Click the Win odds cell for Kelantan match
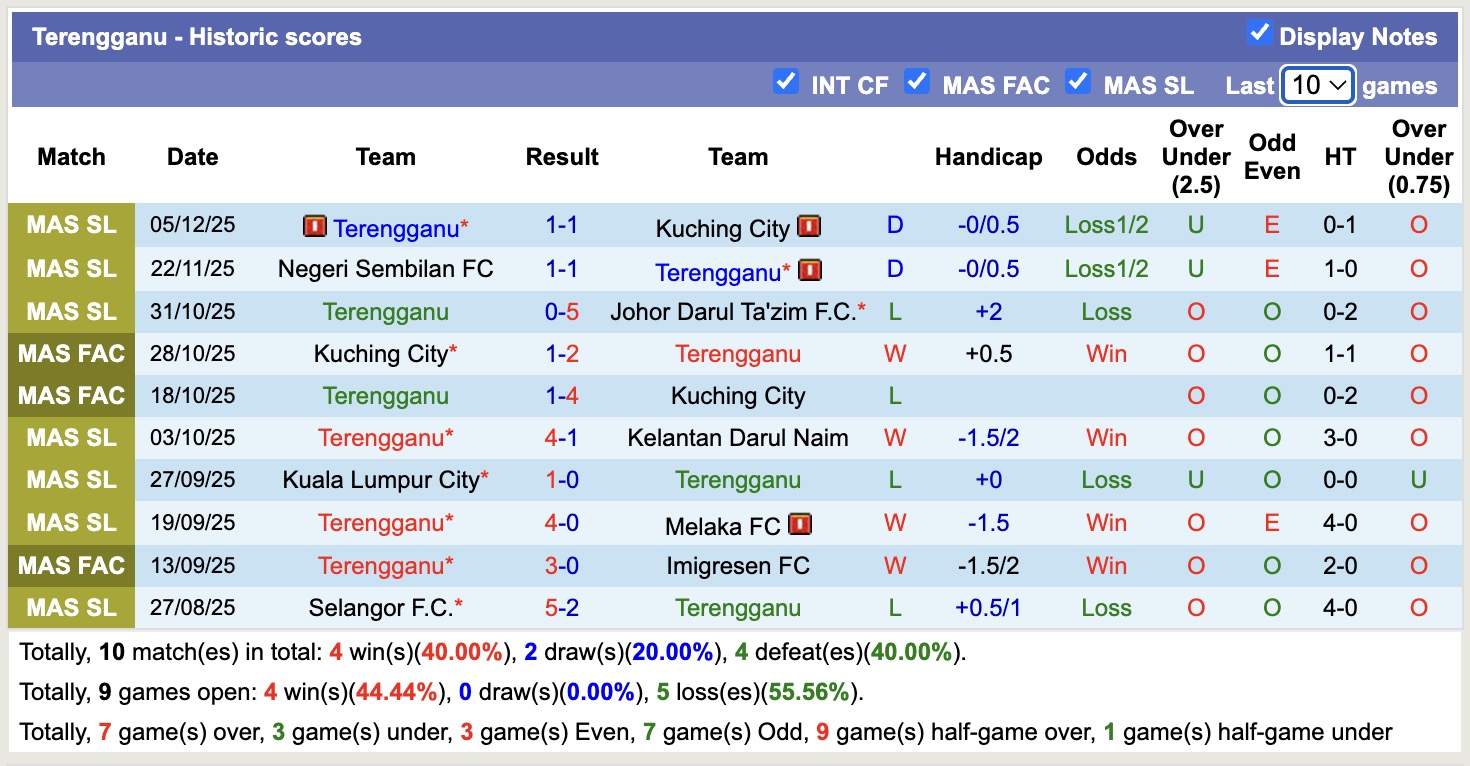Screen dimensions: 1470x766 click(x=1106, y=438)
